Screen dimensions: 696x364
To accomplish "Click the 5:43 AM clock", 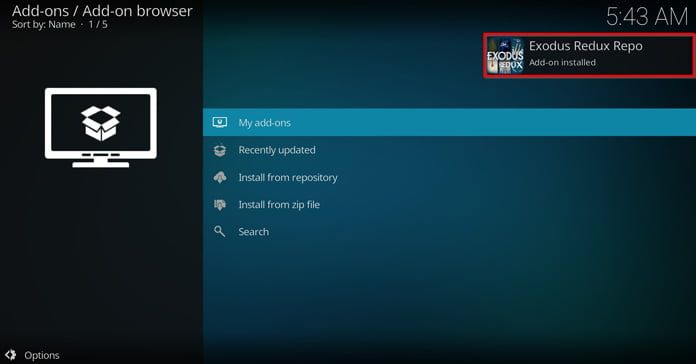I will click(x=647, y=17).
